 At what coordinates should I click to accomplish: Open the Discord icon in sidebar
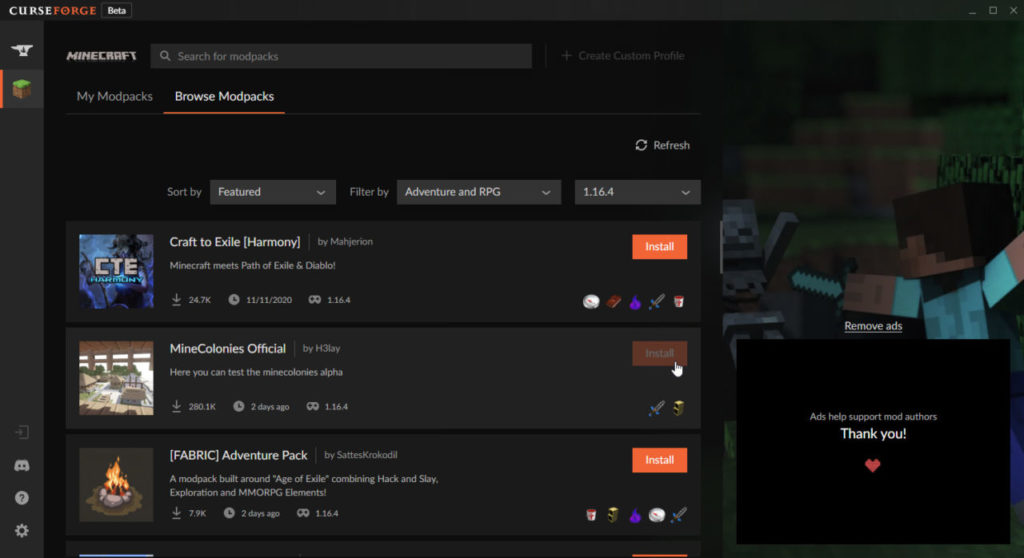coord(21,465)
